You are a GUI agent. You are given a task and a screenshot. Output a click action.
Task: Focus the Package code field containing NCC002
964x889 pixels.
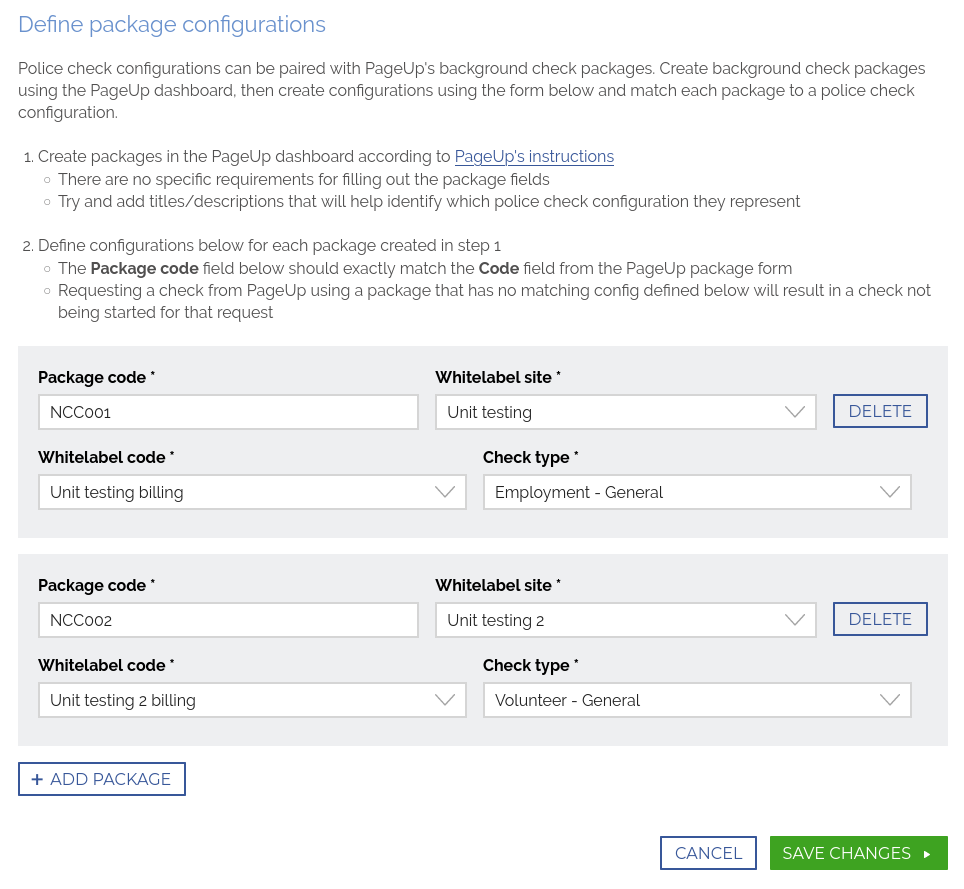click(x=228, y=620)
